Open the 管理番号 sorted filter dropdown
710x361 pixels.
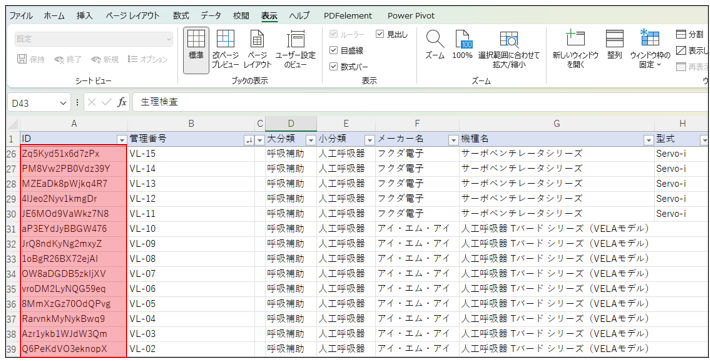click(249, 140)
